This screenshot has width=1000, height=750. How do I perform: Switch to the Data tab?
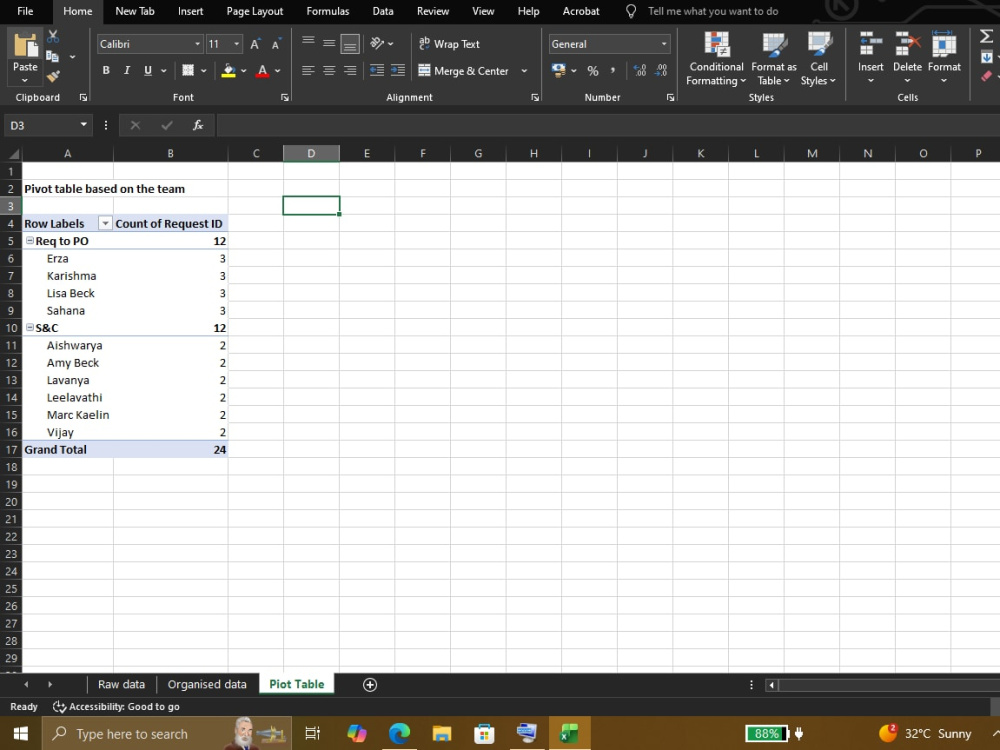pyautogui.click(x=383, y=11)
